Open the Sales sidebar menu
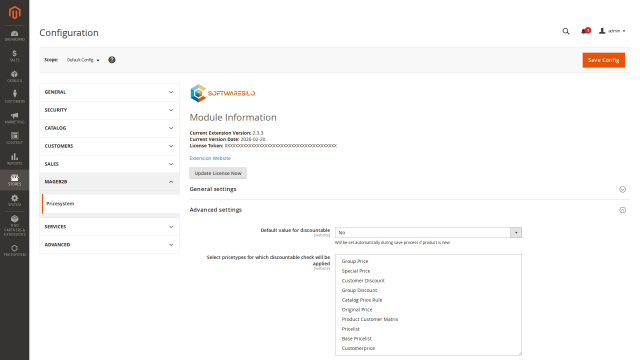 coord(15,56)
